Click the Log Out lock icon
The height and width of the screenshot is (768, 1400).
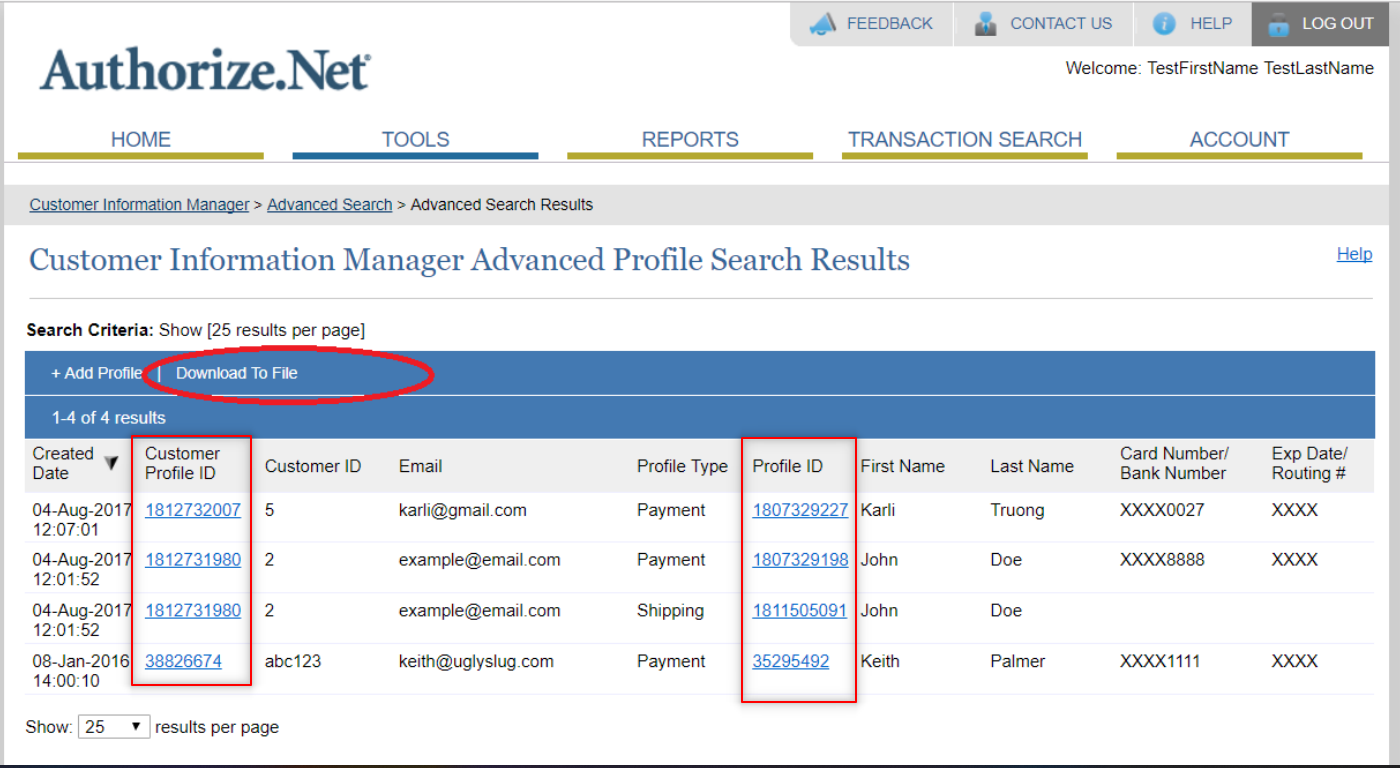[1278, 25]
